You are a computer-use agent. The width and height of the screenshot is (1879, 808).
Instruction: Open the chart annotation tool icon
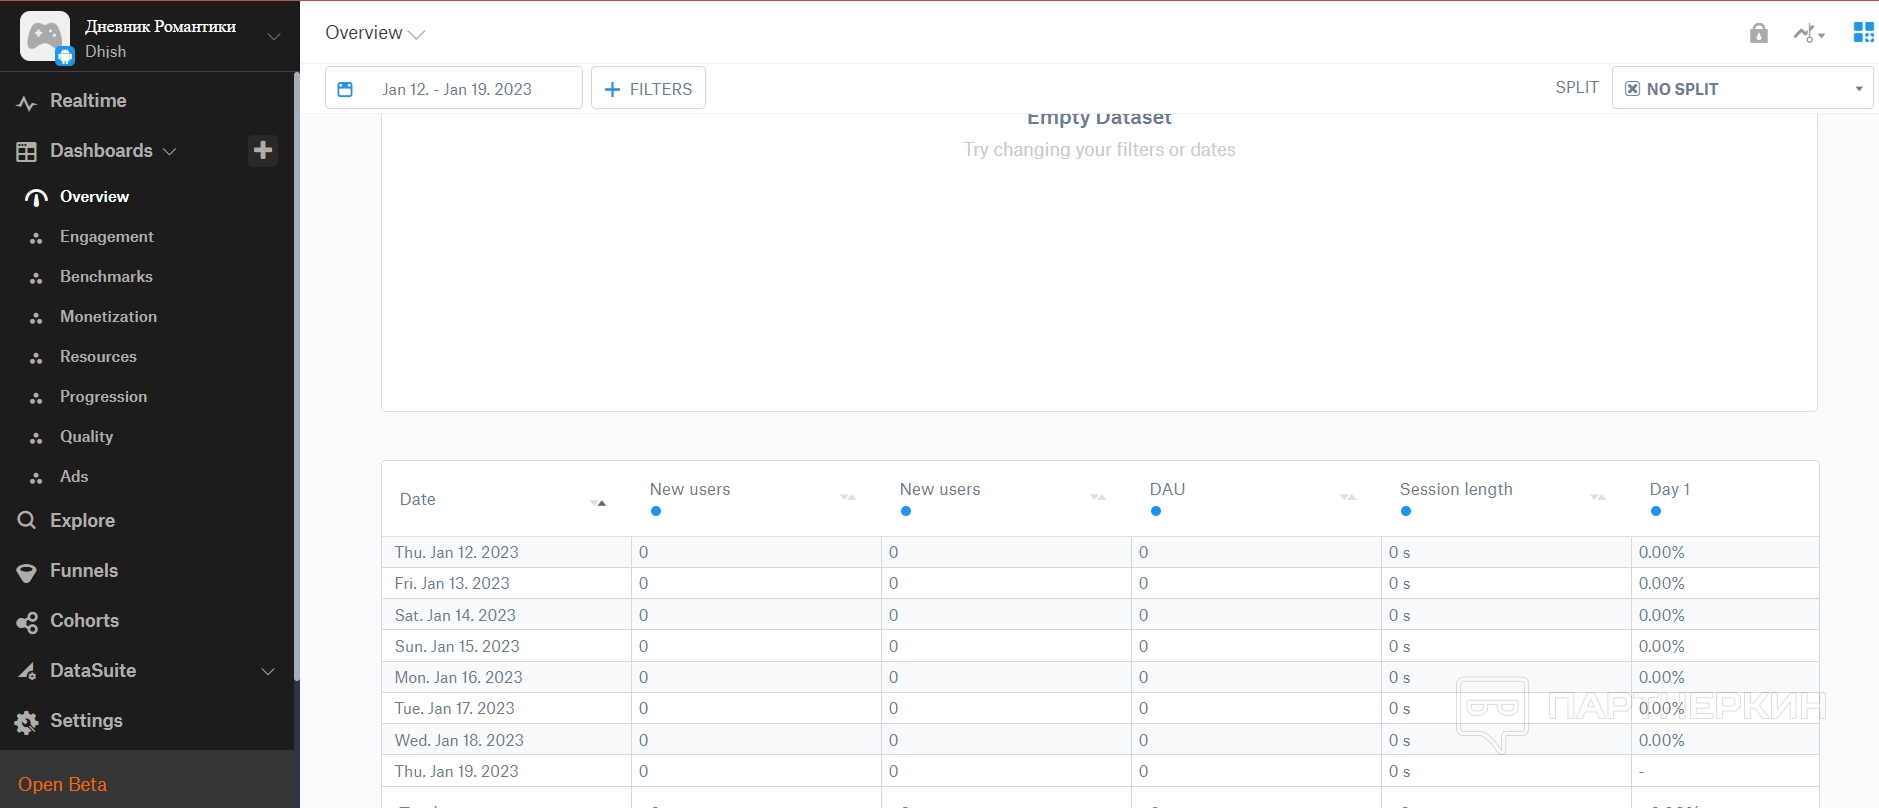pos(1808,34)
